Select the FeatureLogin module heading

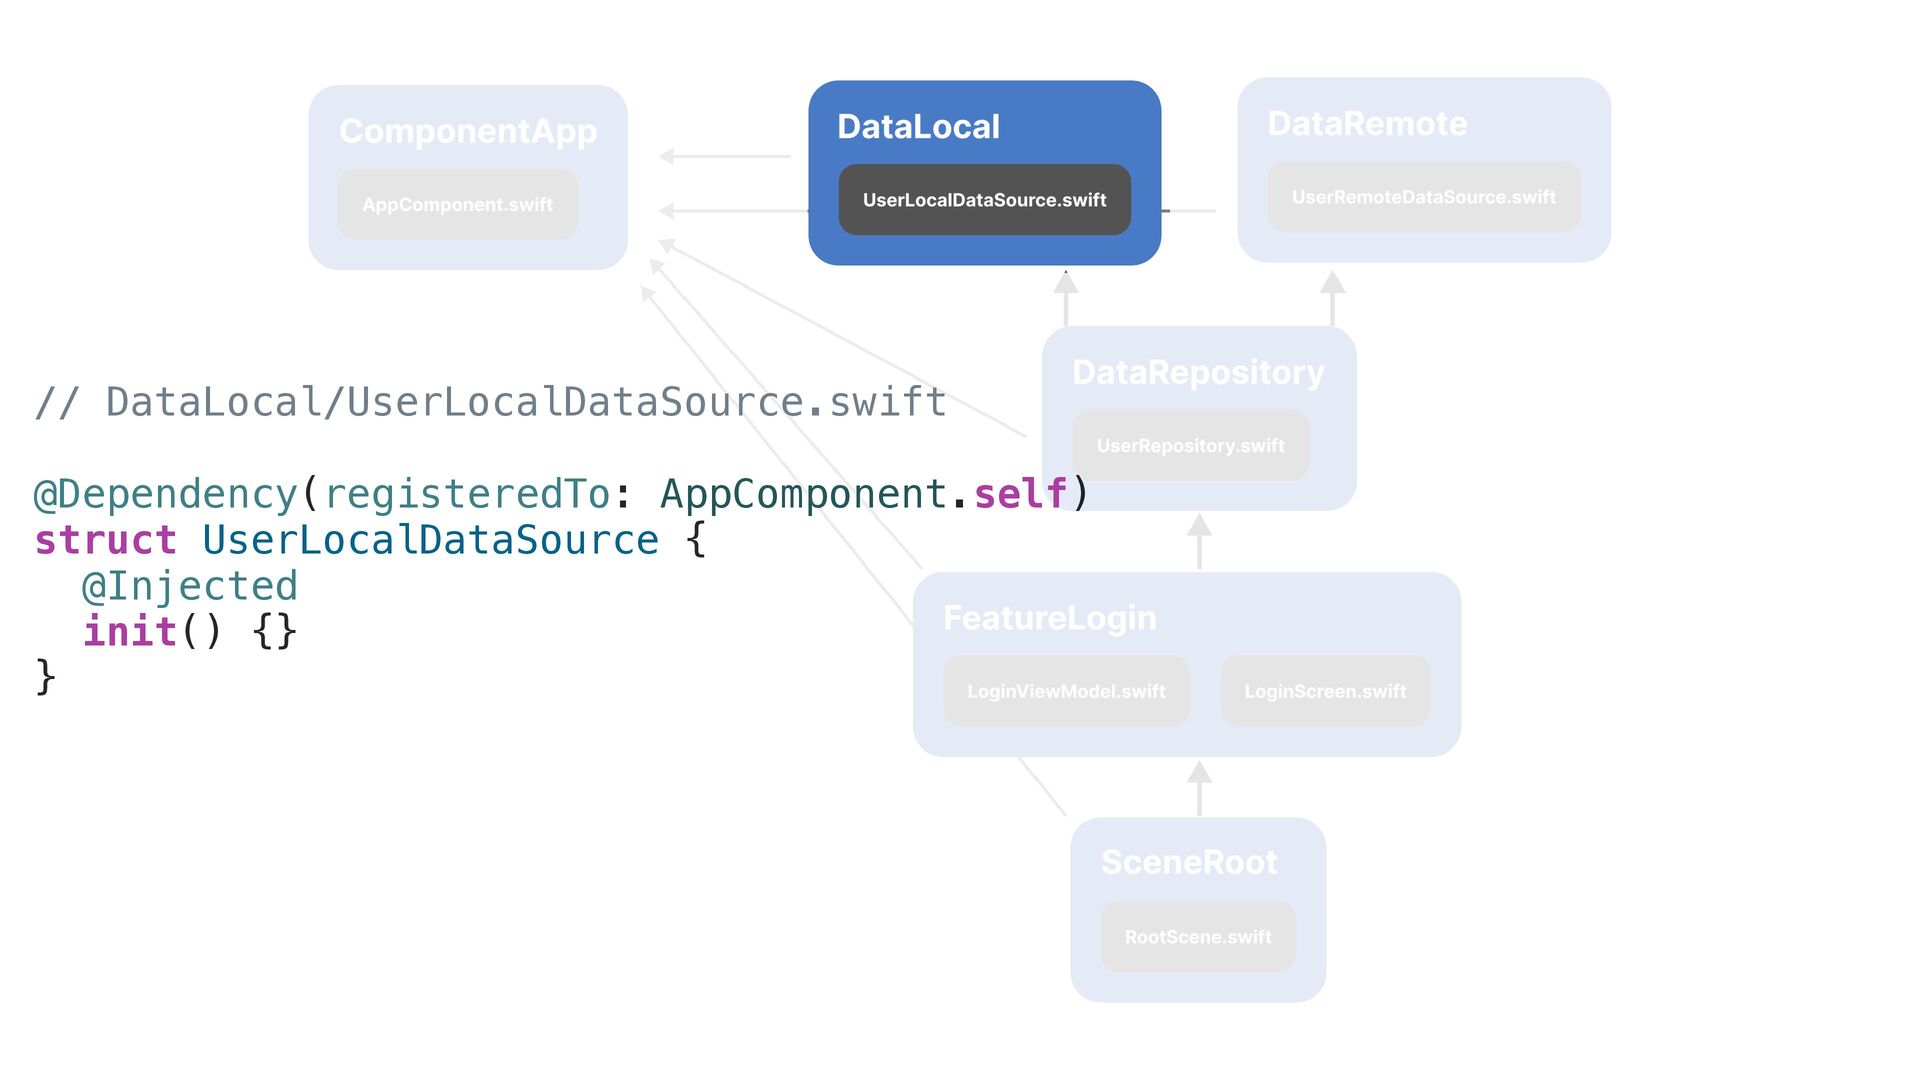tap(1049, 618)
